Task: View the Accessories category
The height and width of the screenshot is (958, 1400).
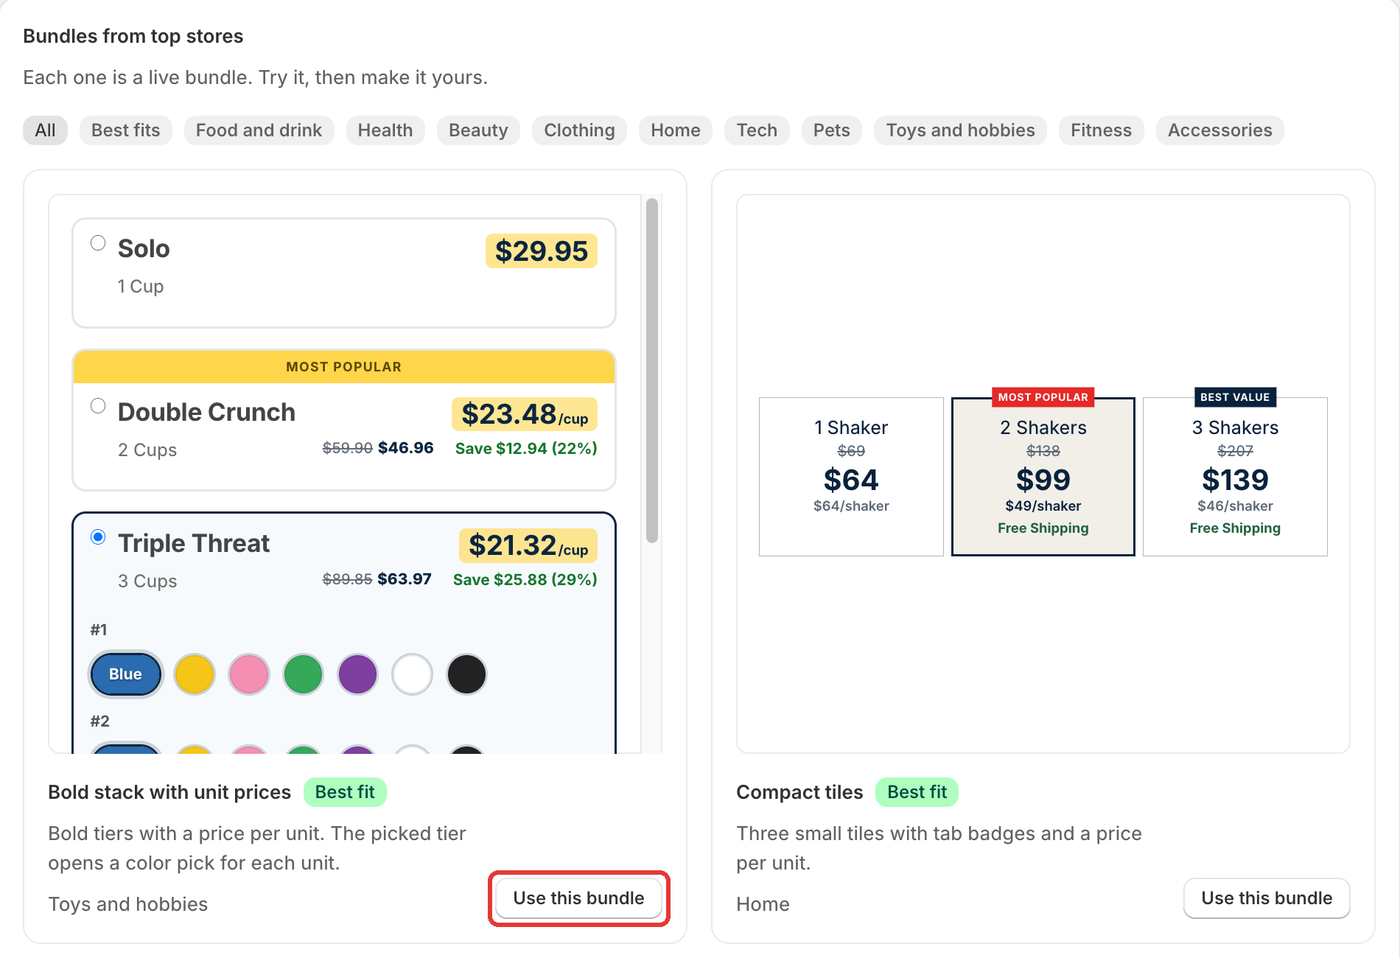Action: pyautogui.click(x=1220, y=130)
